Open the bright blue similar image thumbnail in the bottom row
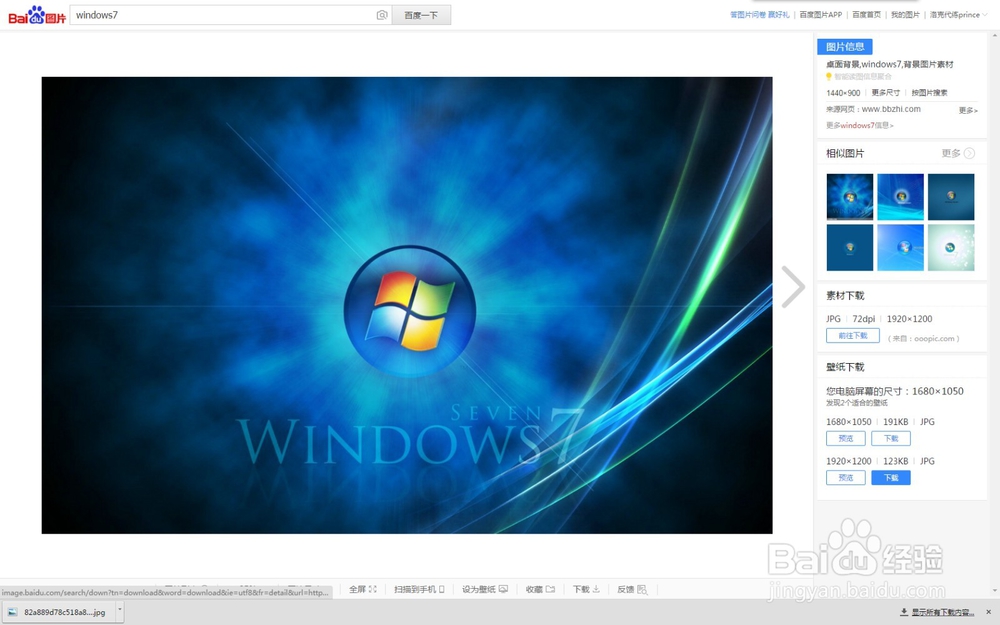 (x=901, y=247)
